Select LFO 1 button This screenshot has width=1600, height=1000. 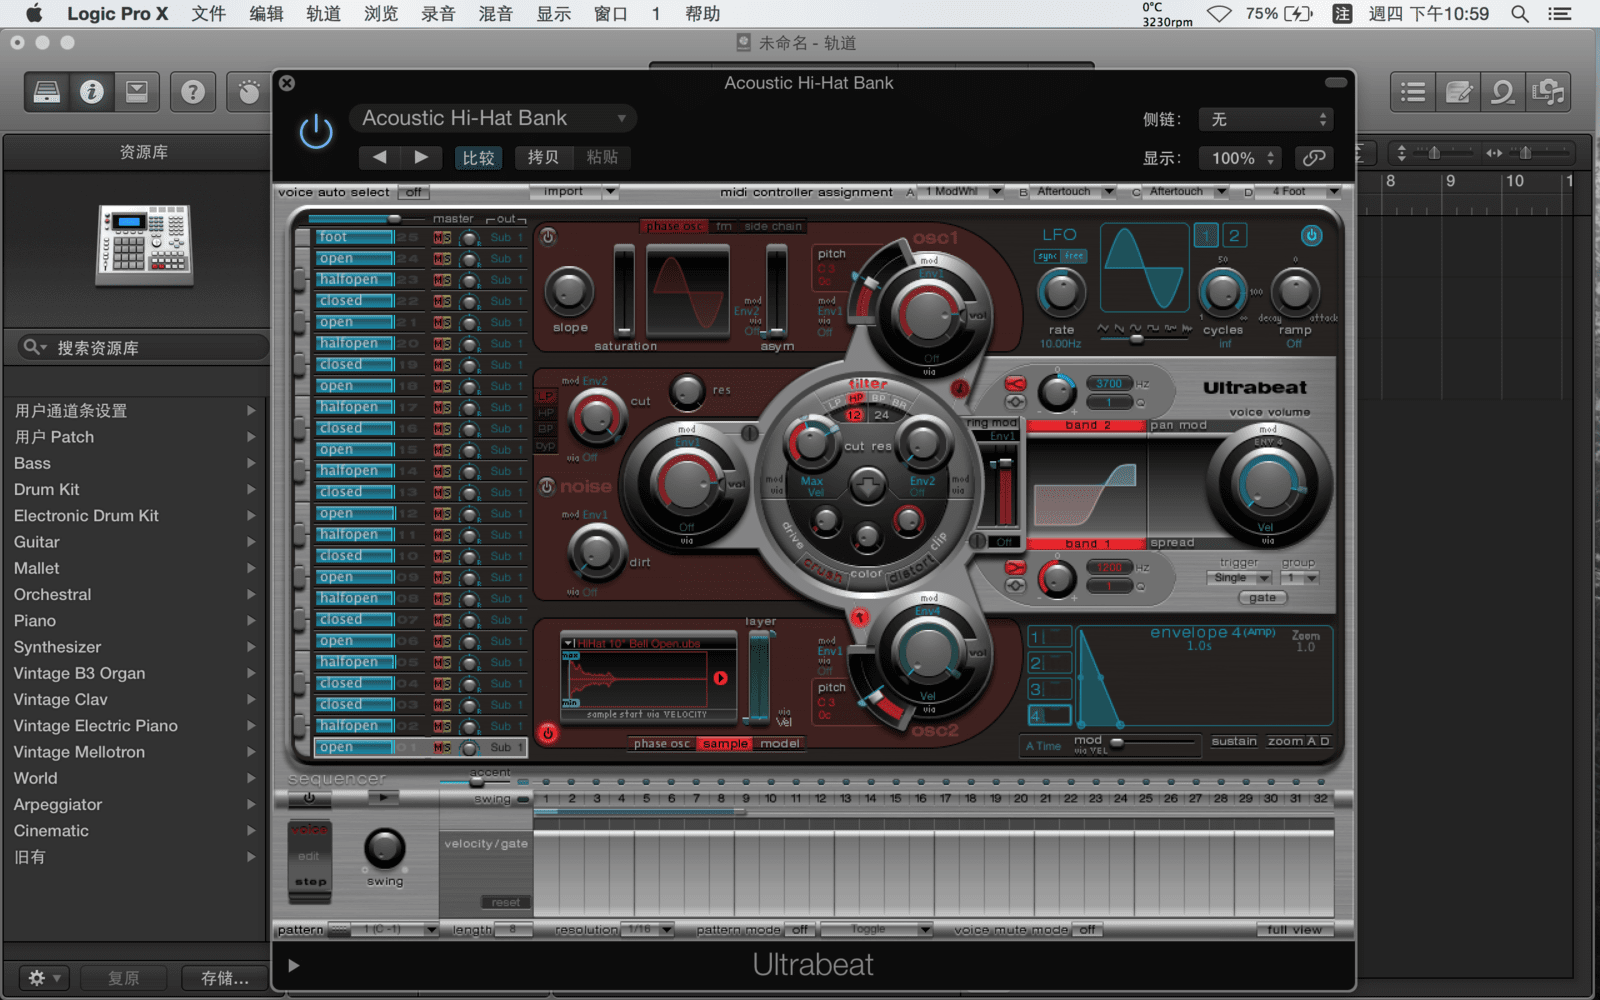click(1206, 236)
